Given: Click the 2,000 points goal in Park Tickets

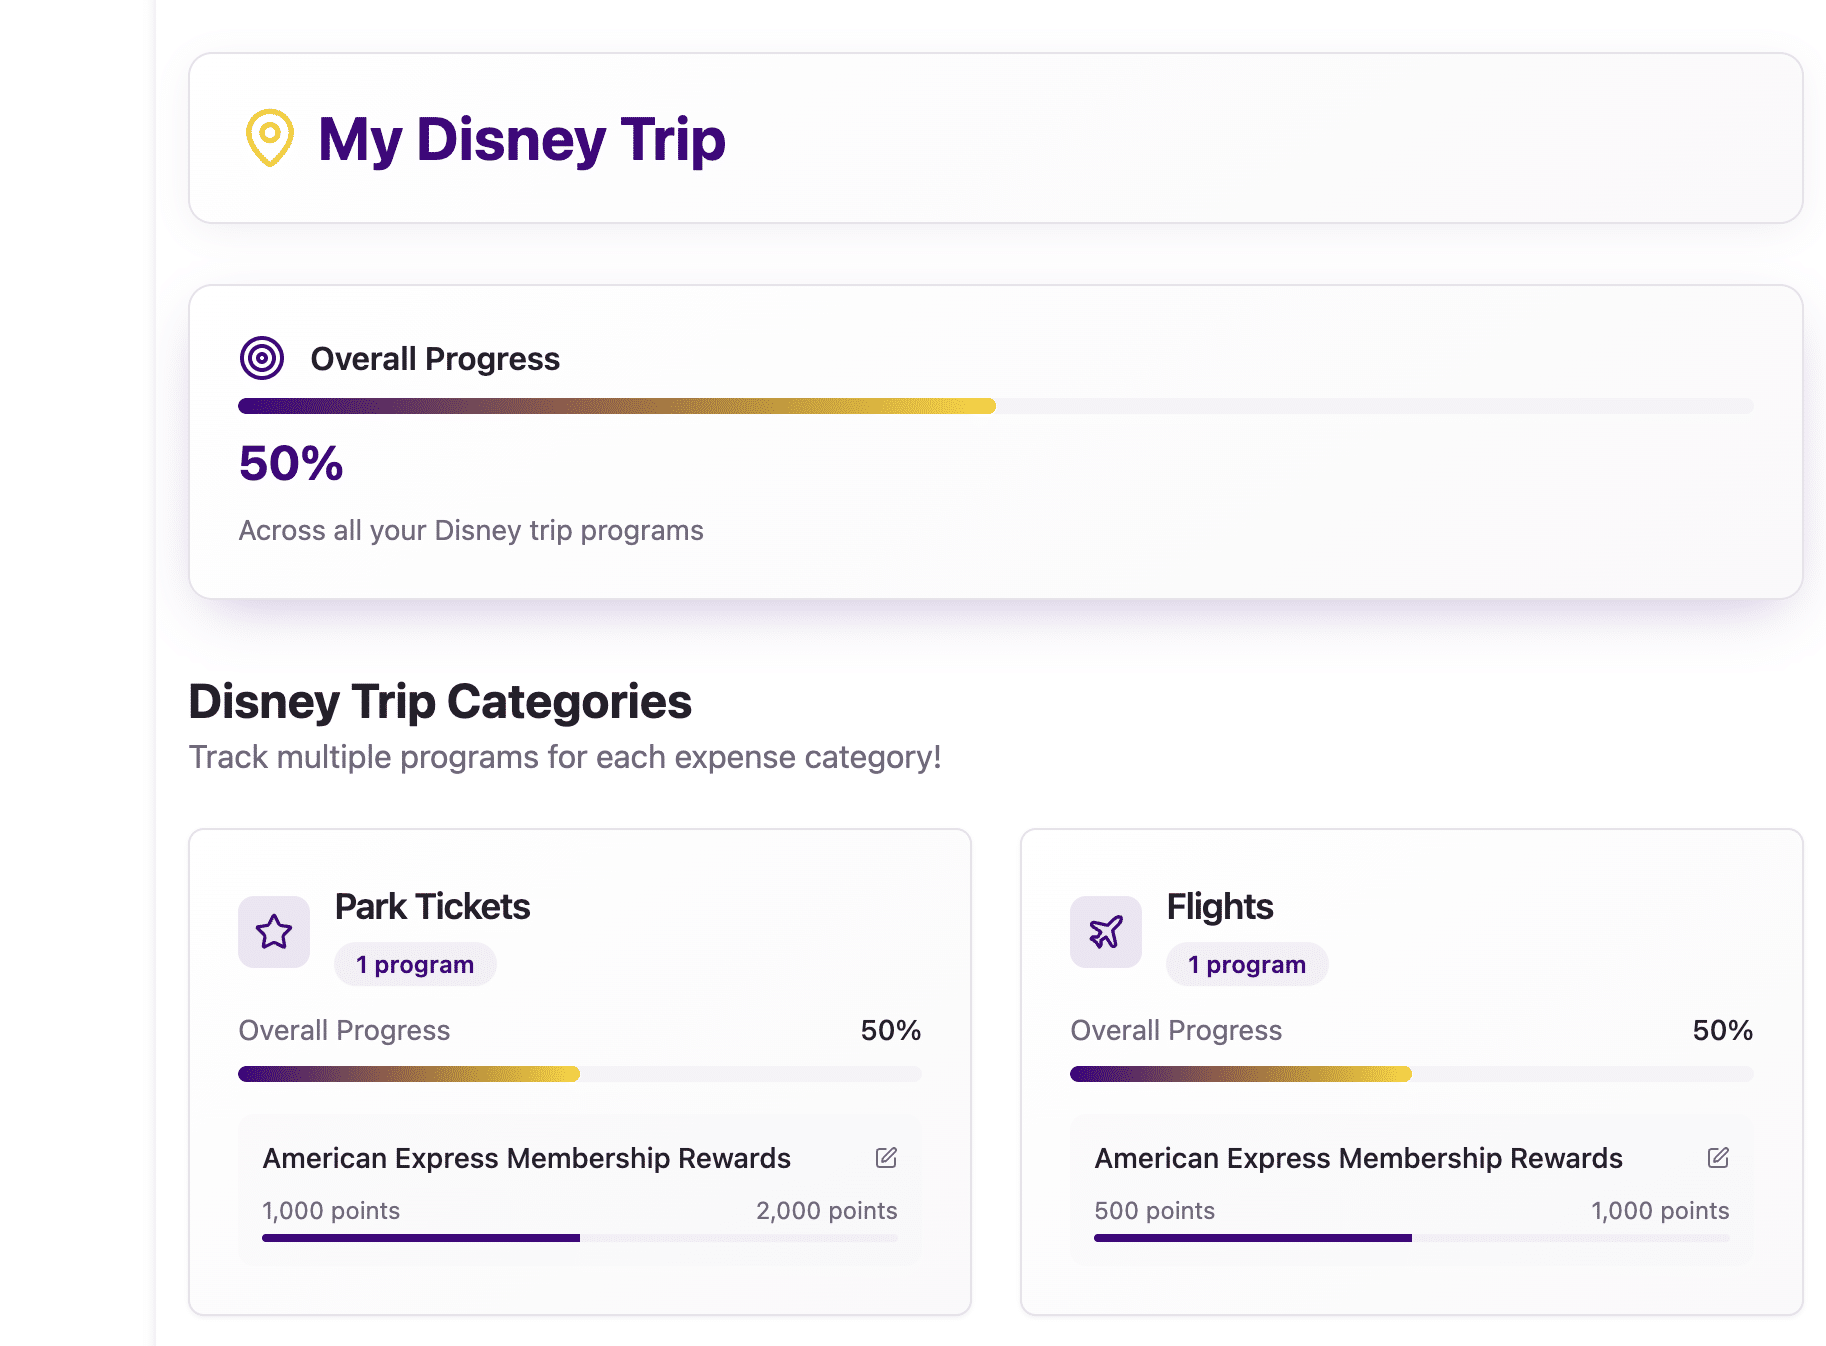Looking at the screenshot, I should 827,1211.
